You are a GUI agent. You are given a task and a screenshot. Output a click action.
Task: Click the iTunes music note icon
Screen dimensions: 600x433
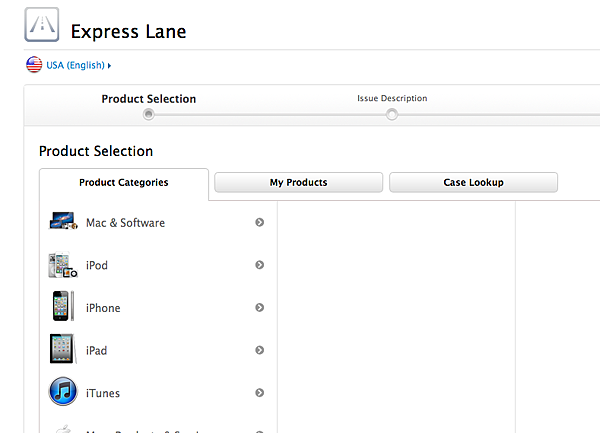point(63,391)
